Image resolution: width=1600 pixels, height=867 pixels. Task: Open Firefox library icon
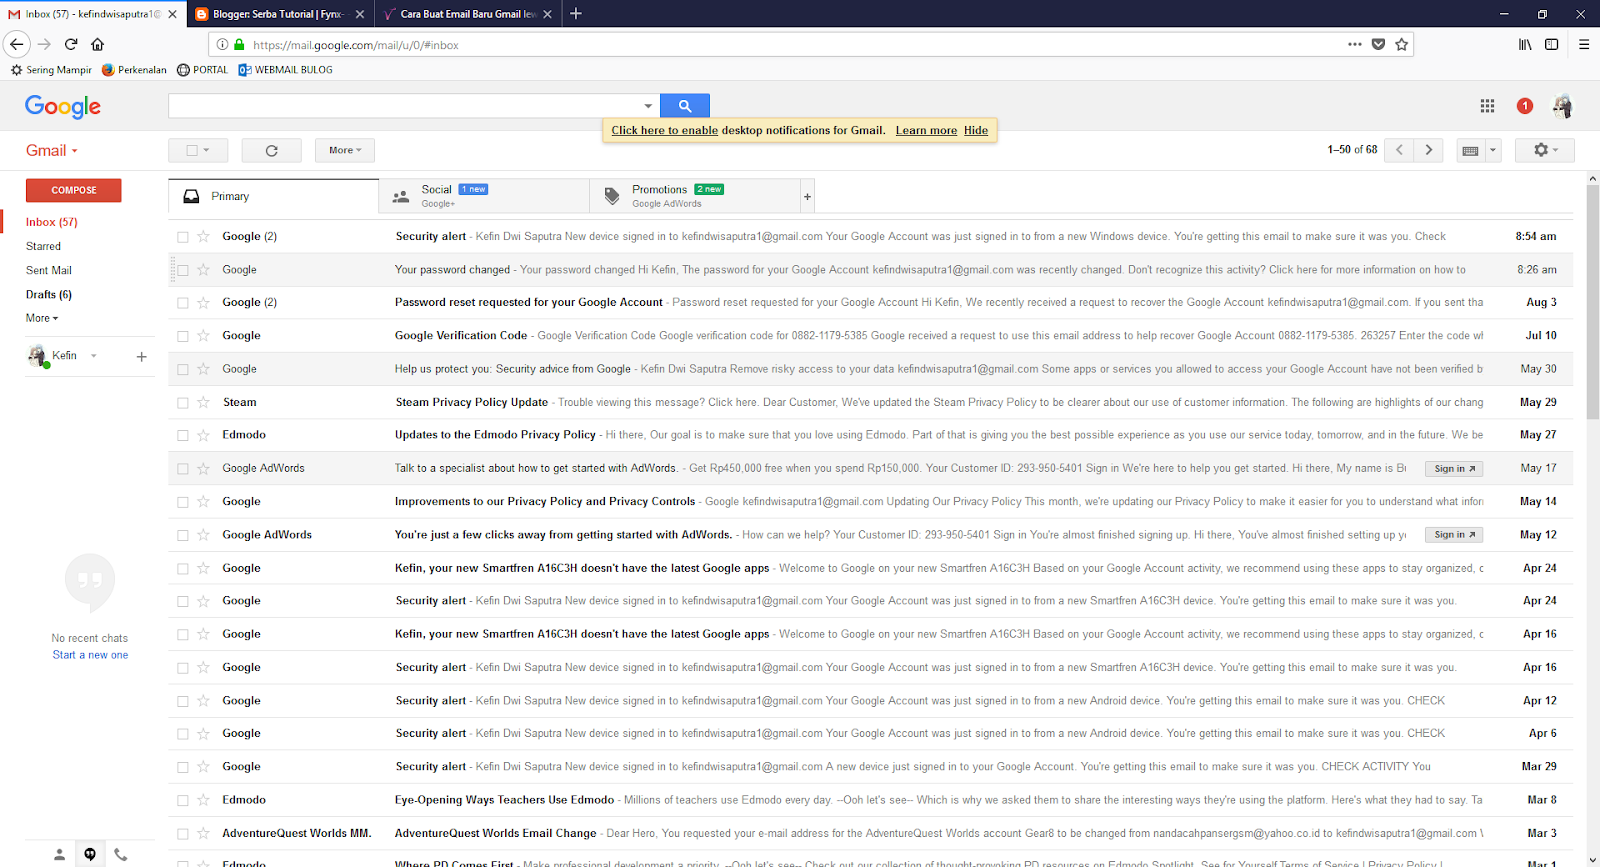point(1525,44)
